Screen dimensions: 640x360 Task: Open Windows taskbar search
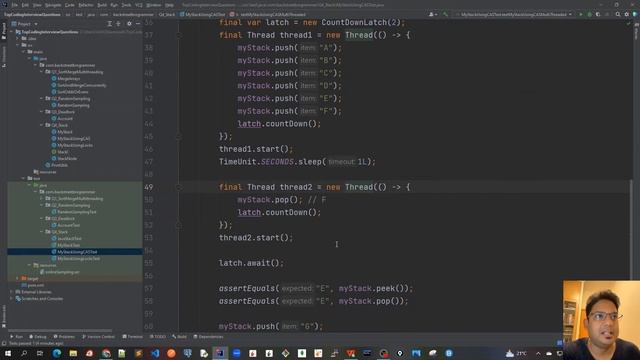(24, 353)
